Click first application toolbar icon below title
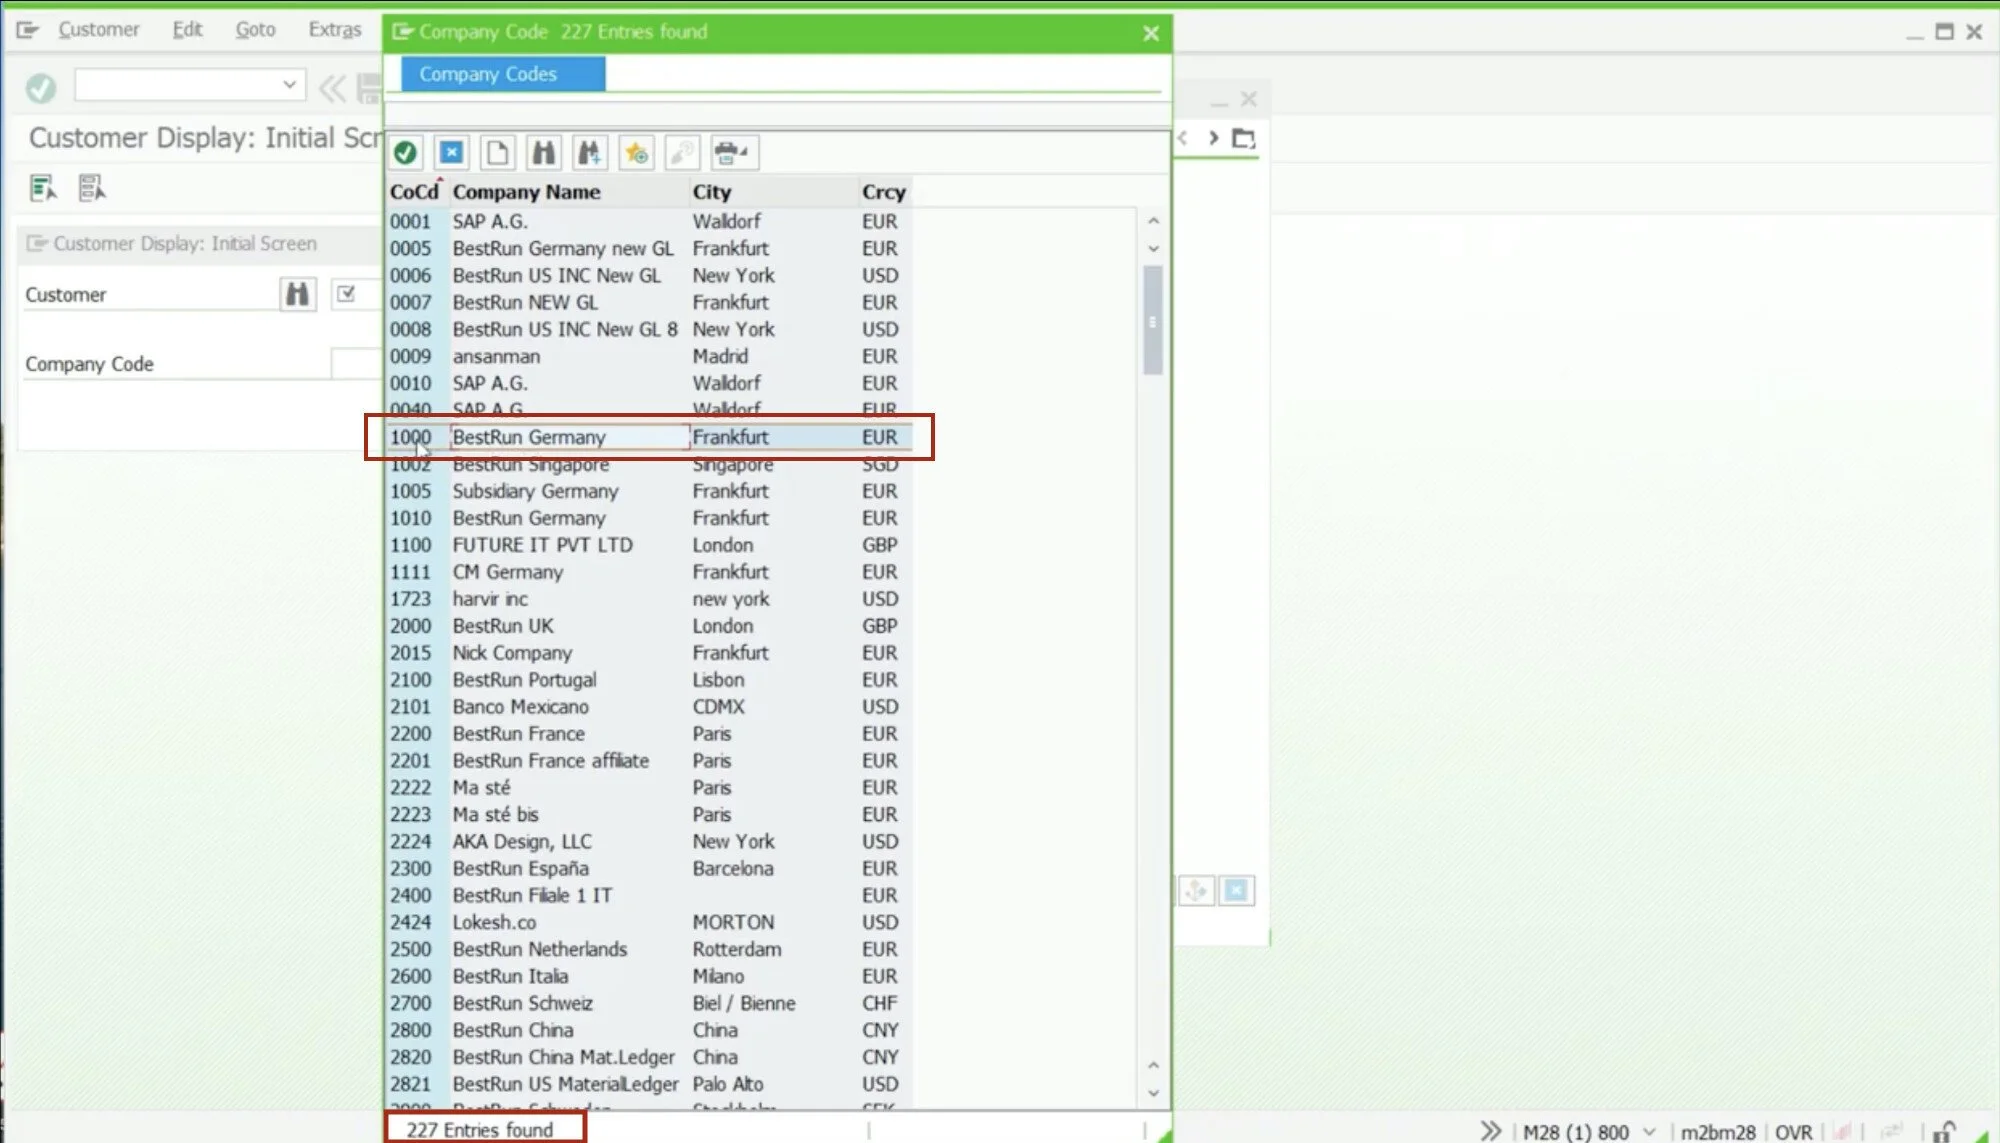This screenshot has width=2000, height=1143. click(43, 188)
